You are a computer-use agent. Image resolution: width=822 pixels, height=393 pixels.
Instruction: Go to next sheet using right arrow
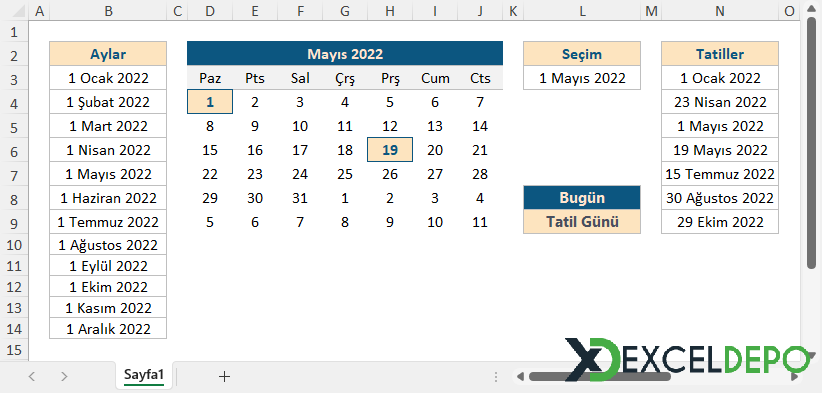click(64, 376)
